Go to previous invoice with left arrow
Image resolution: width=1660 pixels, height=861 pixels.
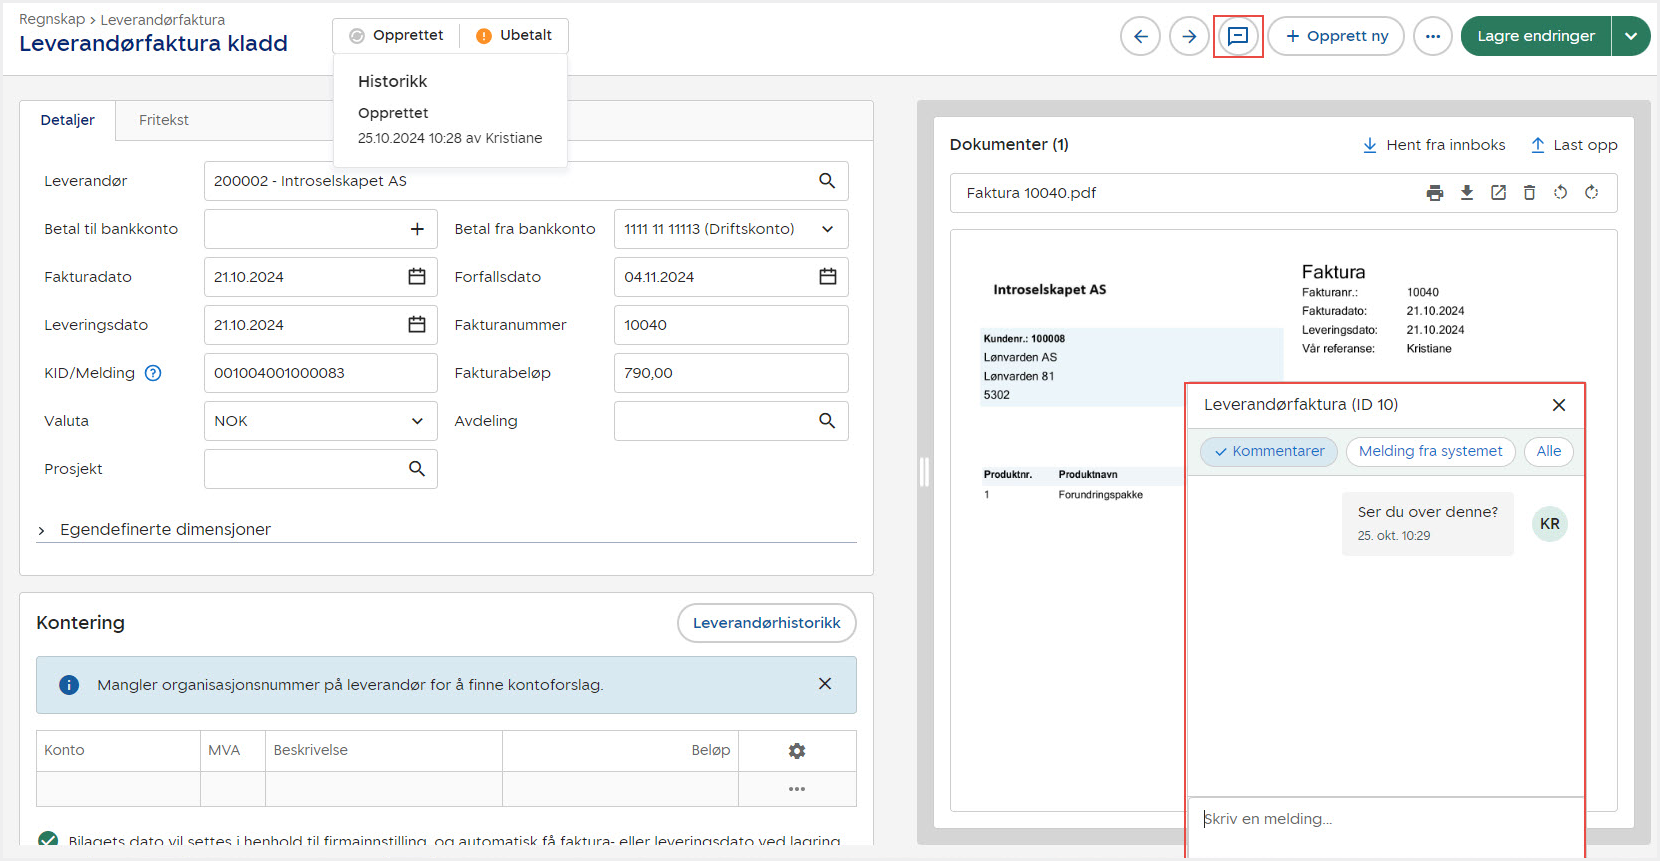(x=1140, y=37)
